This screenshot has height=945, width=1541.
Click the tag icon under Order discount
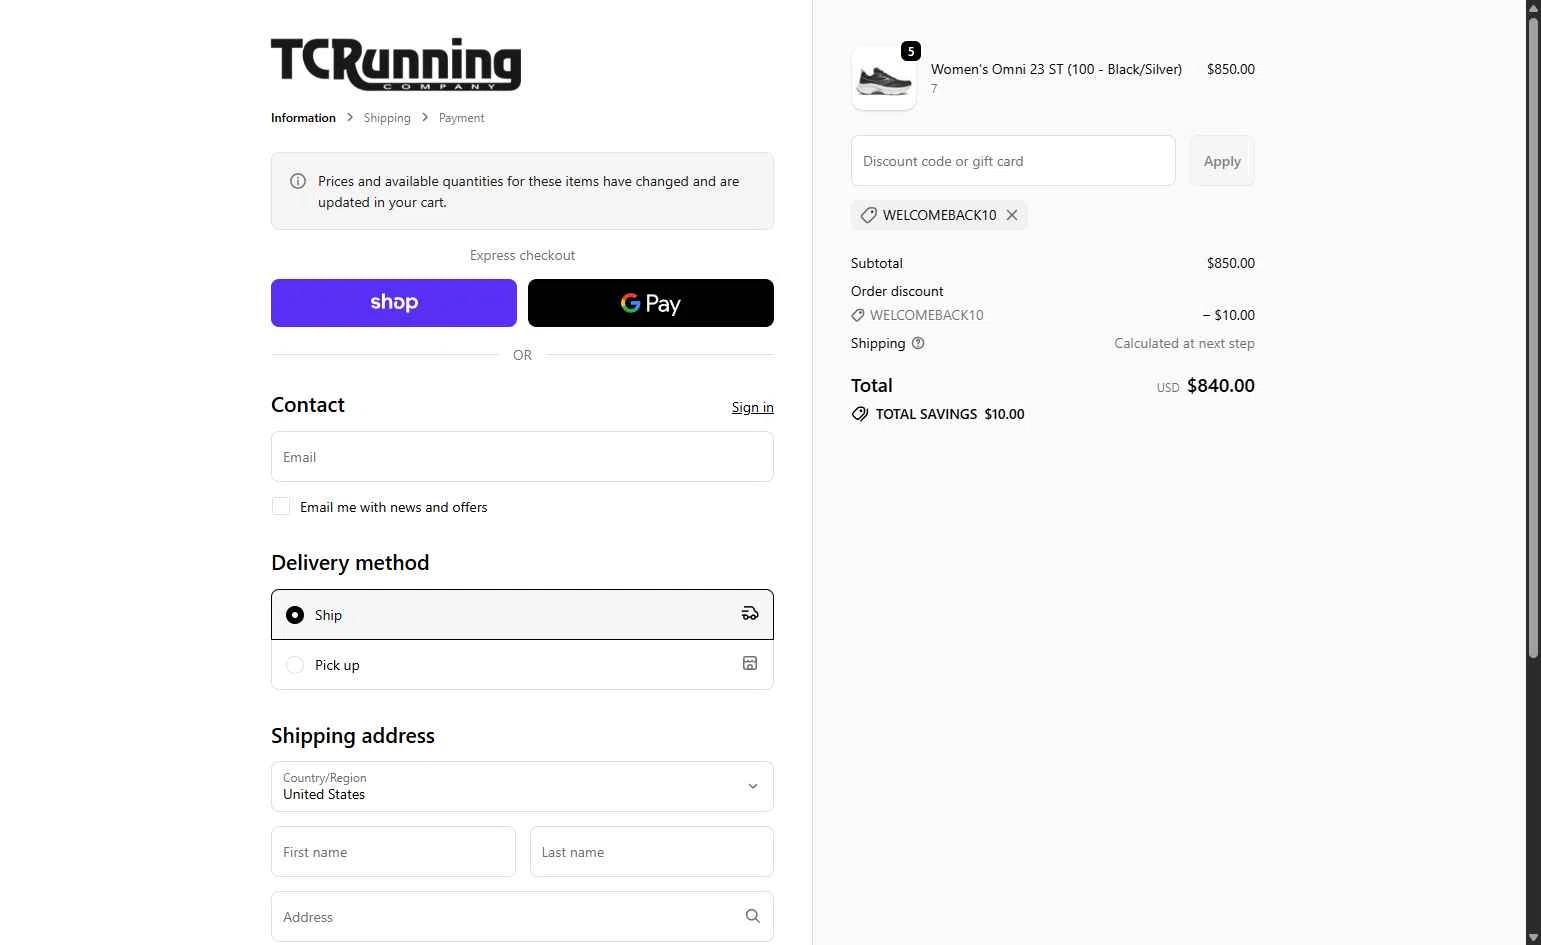pos(858,315)
